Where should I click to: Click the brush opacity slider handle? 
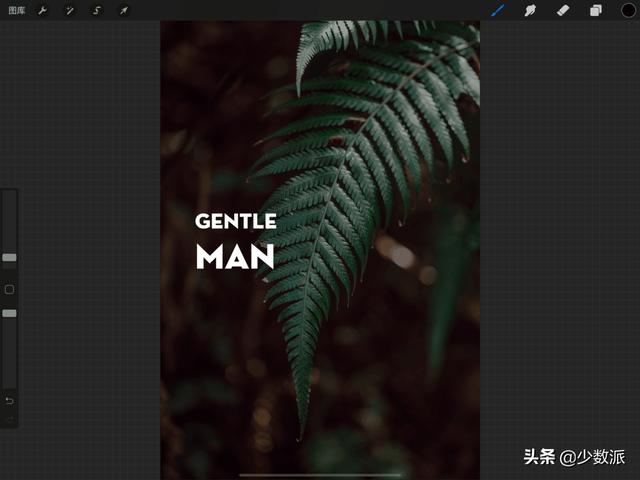tap(9, 313)
